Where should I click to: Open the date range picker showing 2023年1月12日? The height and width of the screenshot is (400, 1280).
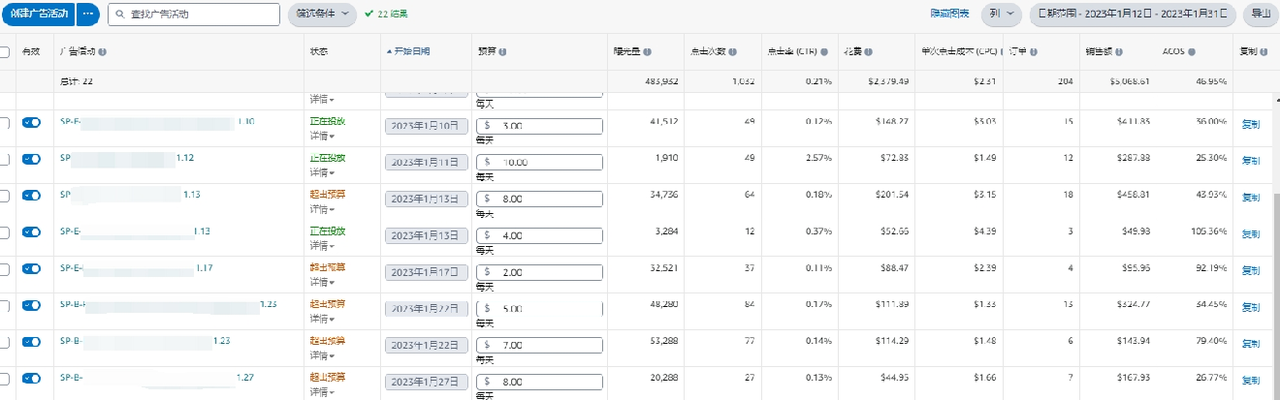pos(1131,14)
